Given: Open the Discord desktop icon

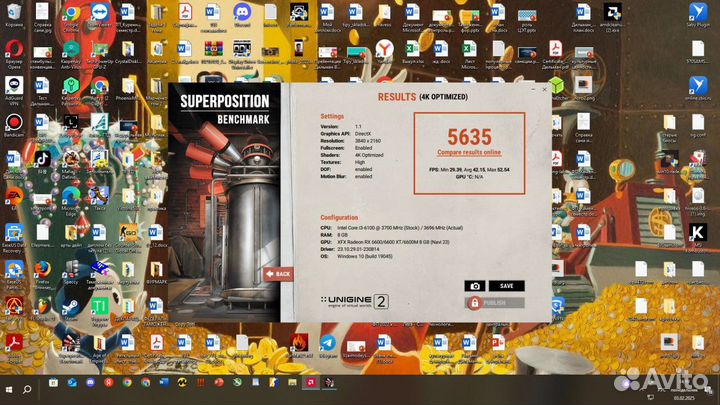Looking at the screenshot, I should 242,15.
